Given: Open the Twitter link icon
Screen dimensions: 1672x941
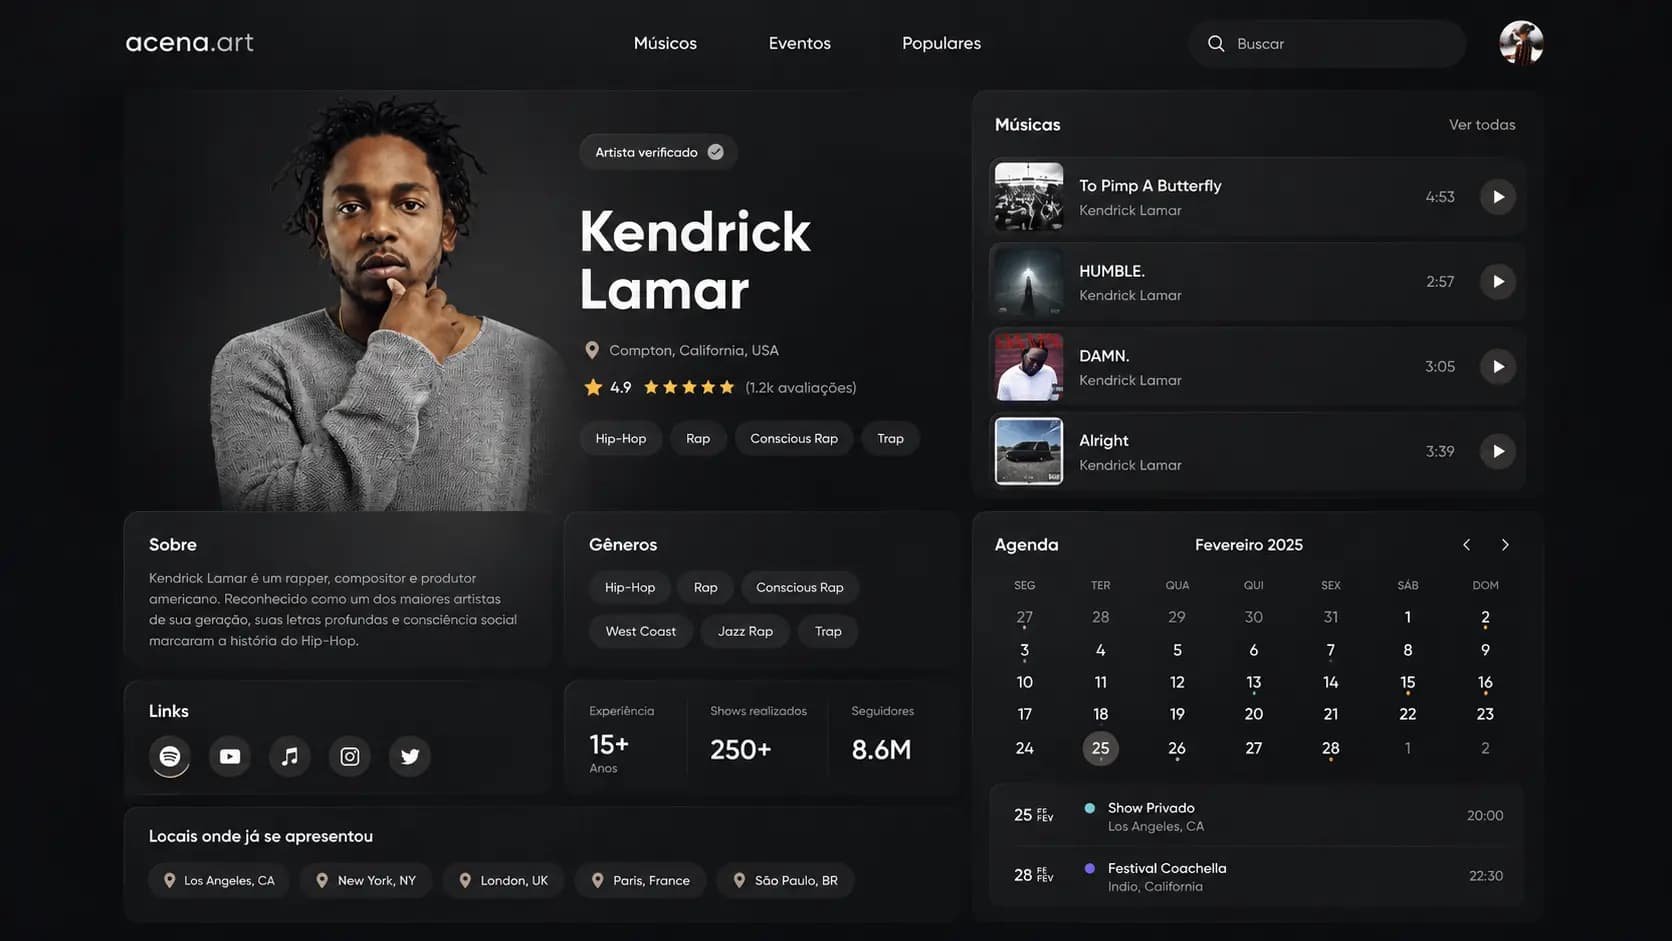Looking at the screenshot, I should (x=410, y=756).
